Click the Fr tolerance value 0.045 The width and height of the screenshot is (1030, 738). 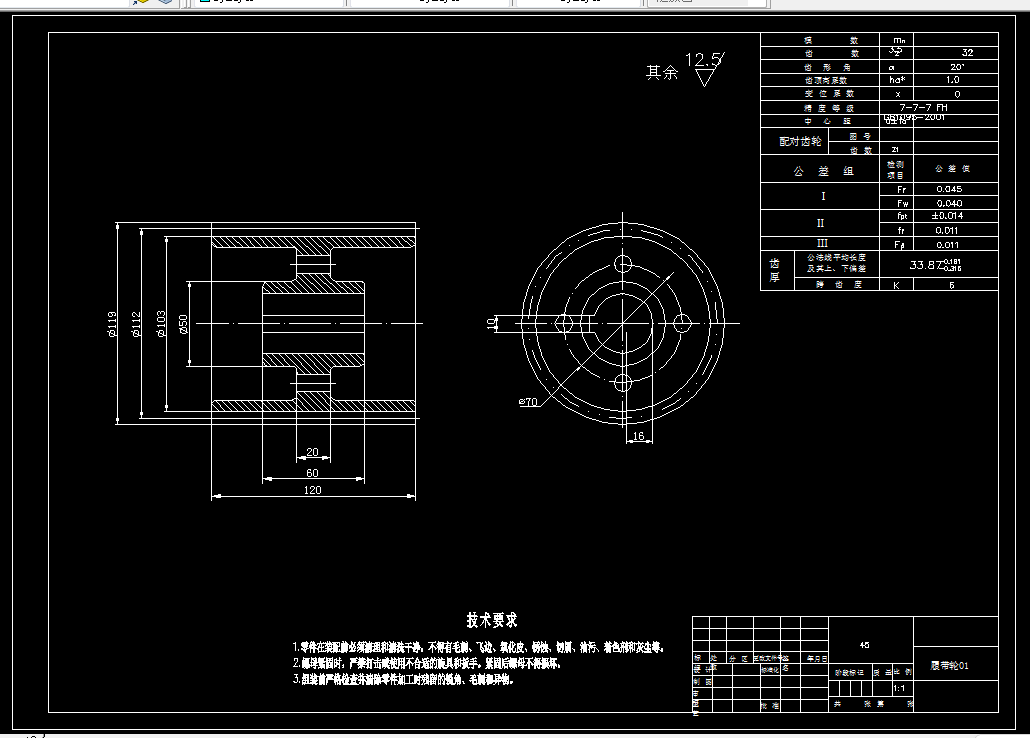[x=949, y=189]
